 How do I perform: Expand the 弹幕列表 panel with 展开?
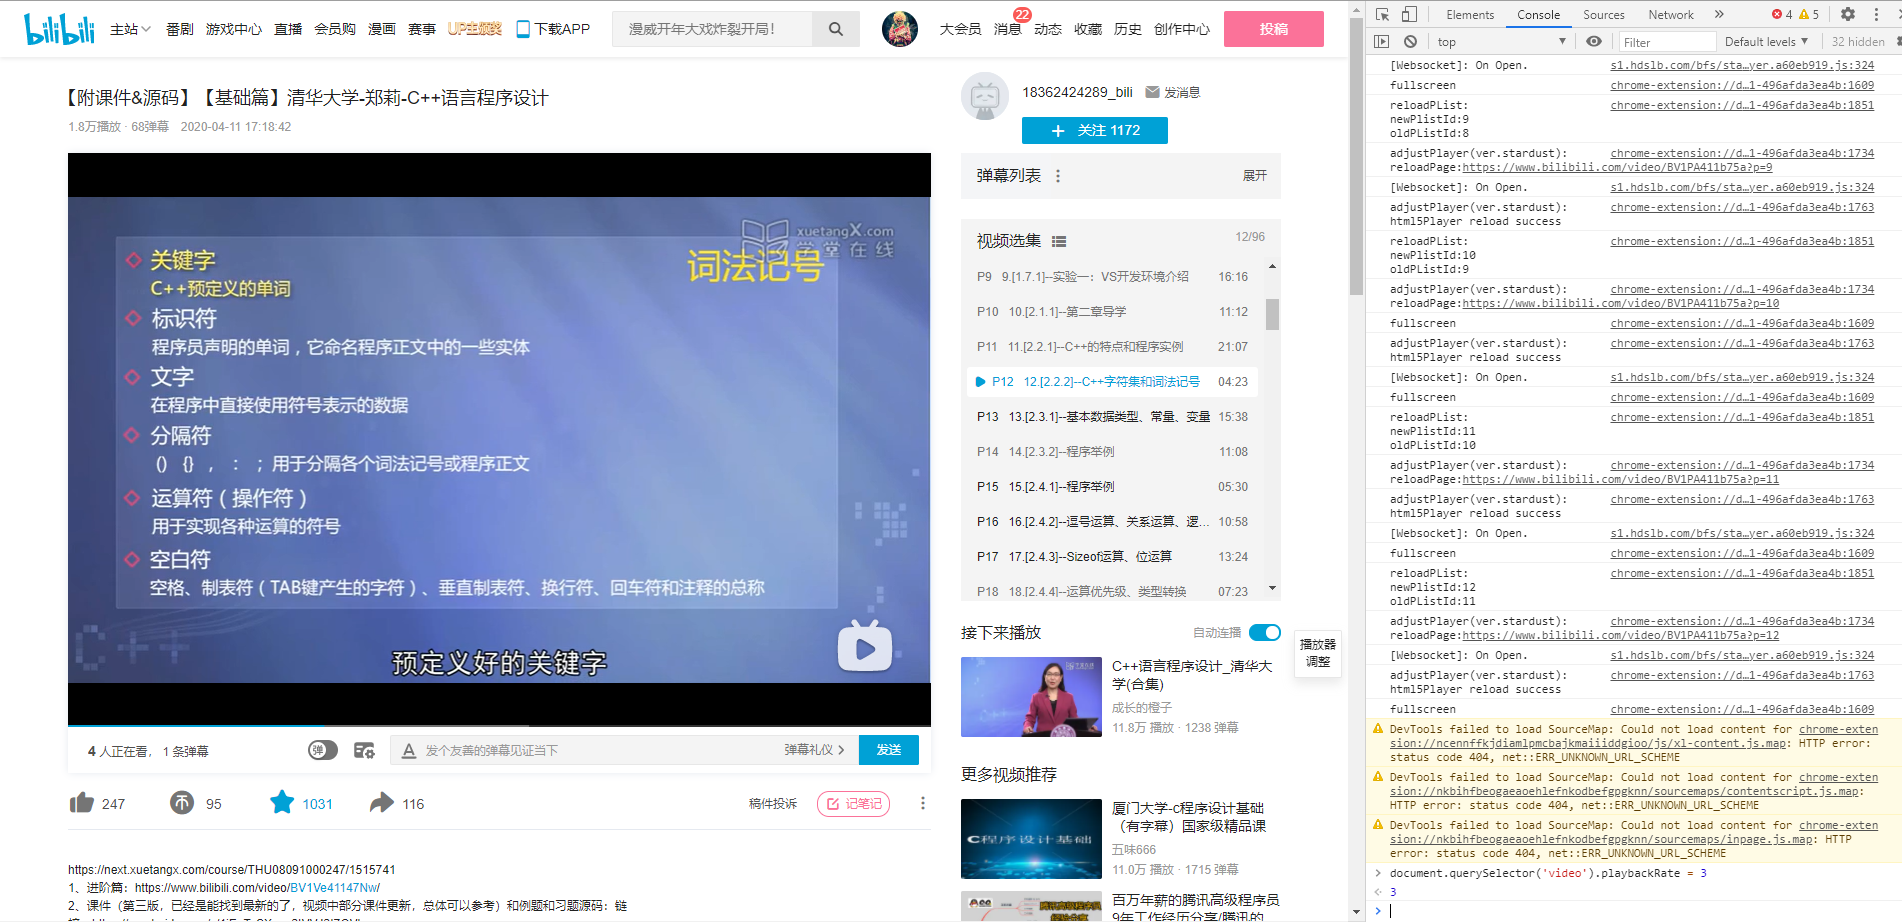(1254, 176)
